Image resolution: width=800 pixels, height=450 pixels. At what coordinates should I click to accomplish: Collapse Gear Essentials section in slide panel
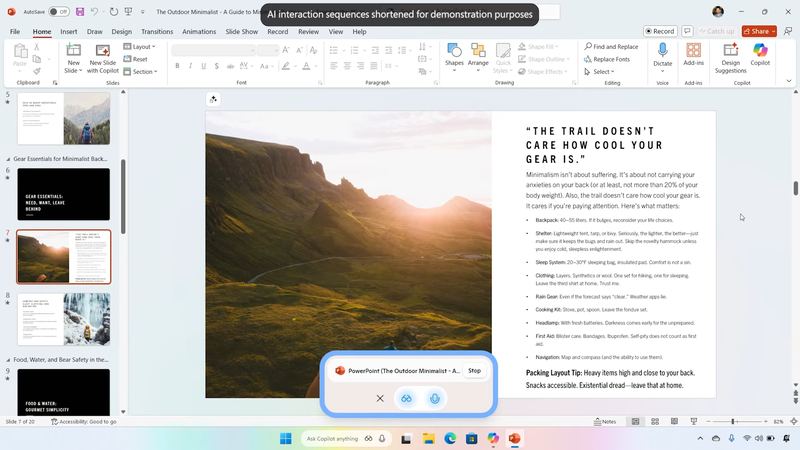pos(8,159)
